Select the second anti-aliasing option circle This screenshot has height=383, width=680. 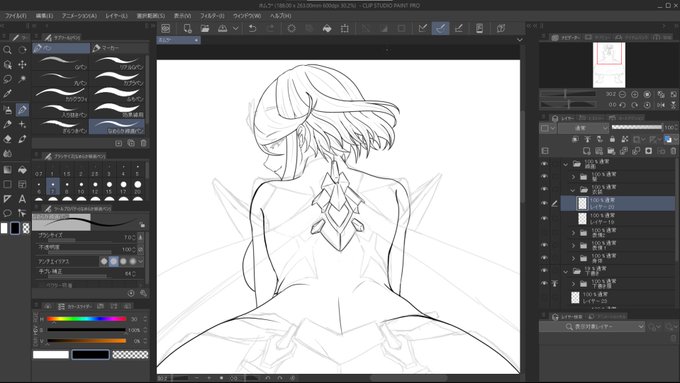click(x=114, y=261)
